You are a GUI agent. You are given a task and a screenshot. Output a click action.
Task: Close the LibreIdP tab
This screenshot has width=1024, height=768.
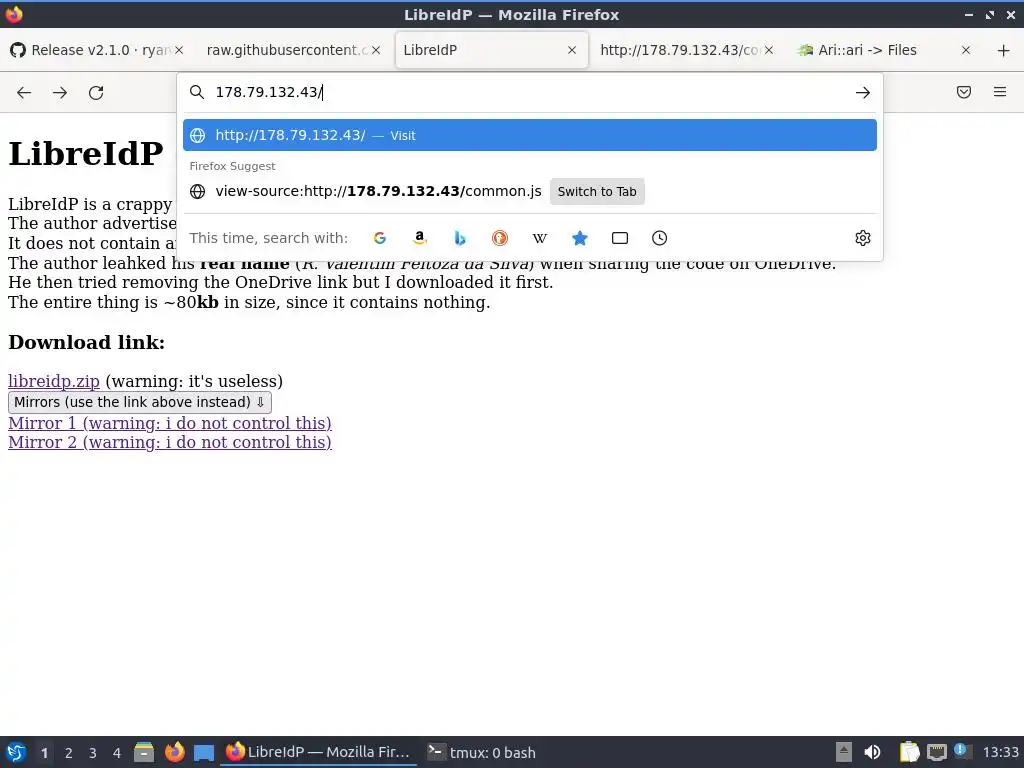(x=572, y=50)
